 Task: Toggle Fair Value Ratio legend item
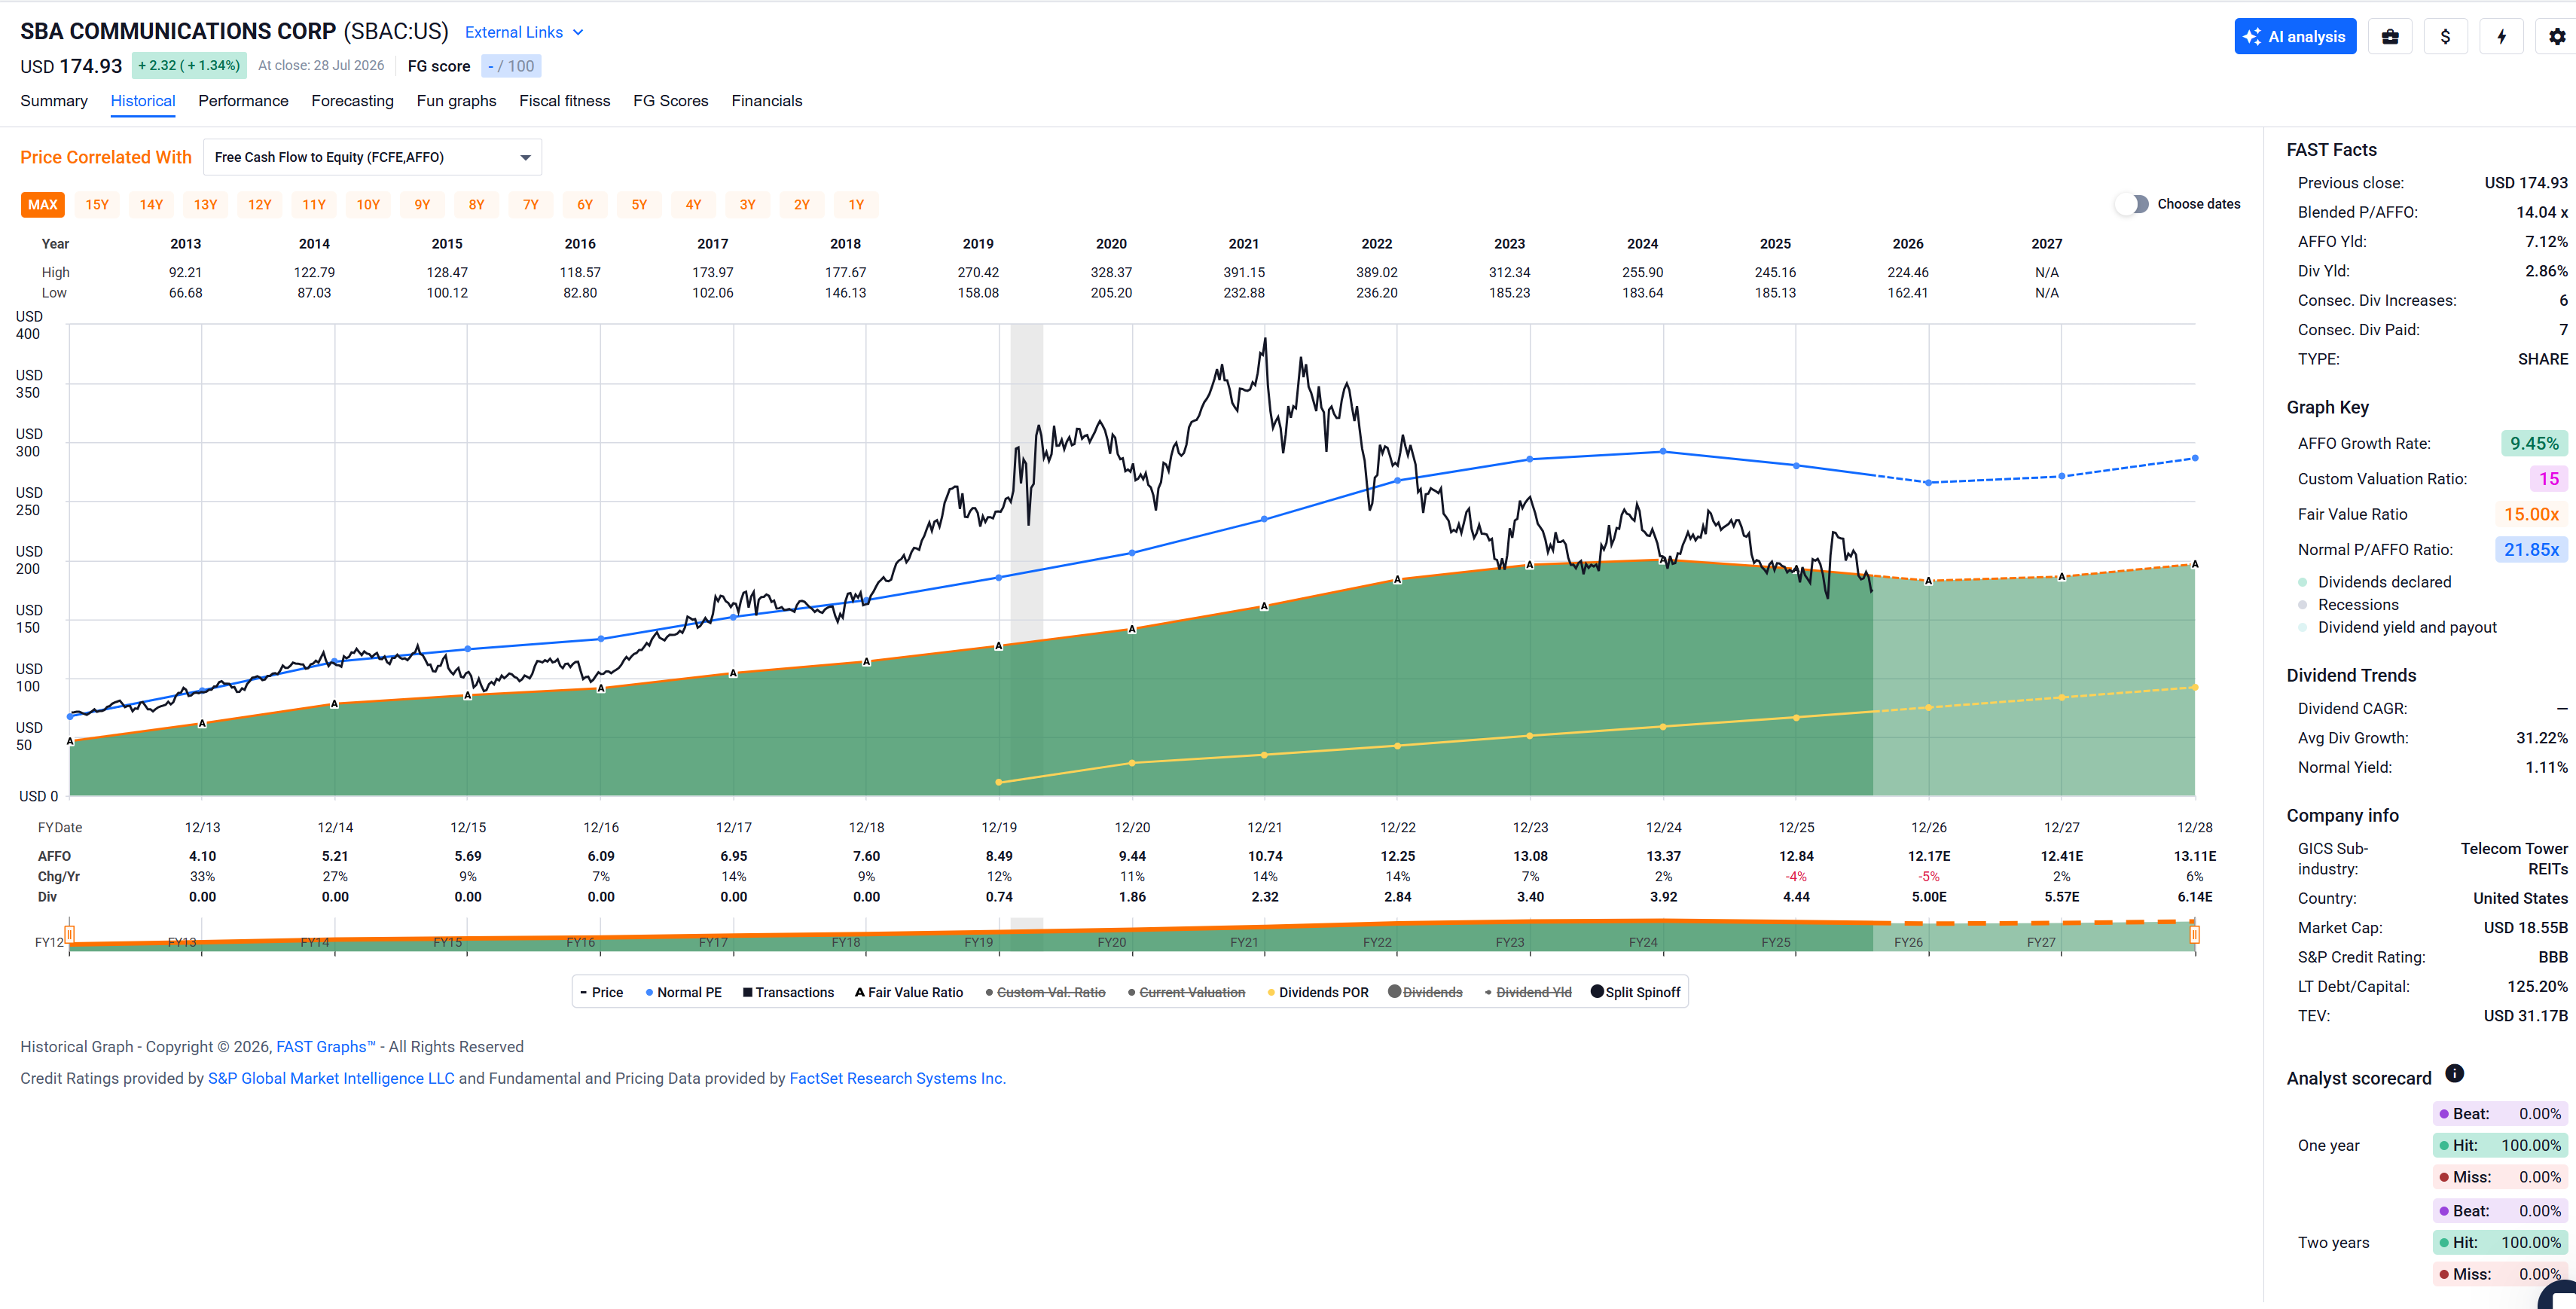909,992
